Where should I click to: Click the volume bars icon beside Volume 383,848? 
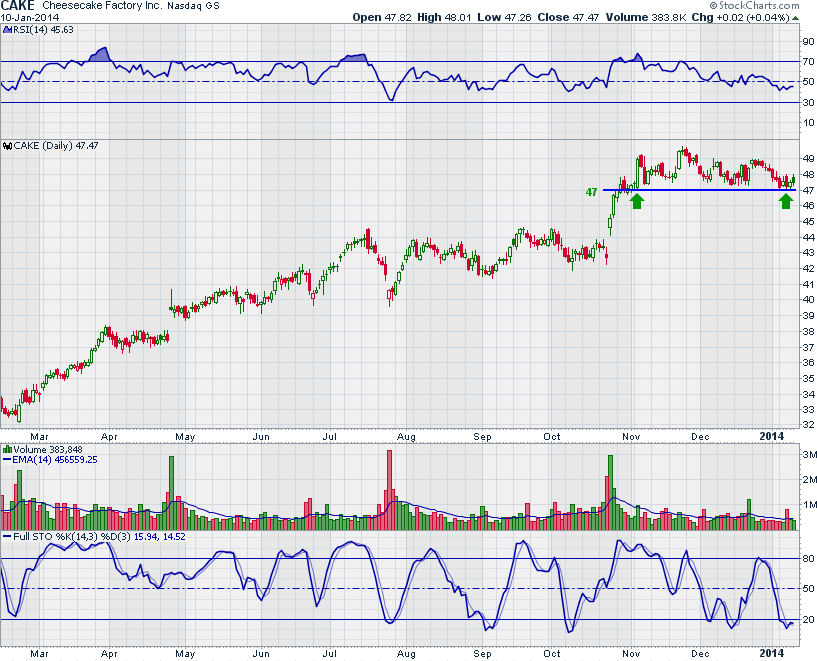pos(7,450)
